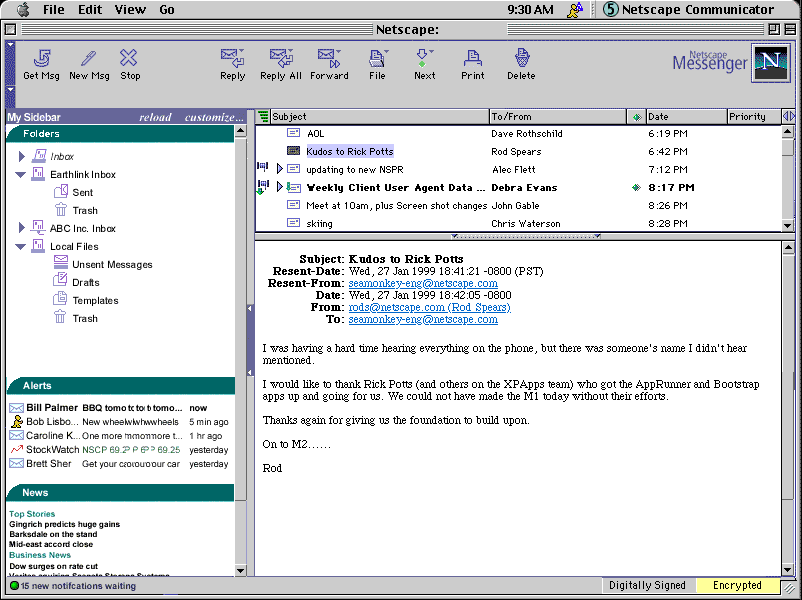Click the green notifications status light
Image resolution: width=802 pixels, height=600 pixels.
(x=14, y=586)
